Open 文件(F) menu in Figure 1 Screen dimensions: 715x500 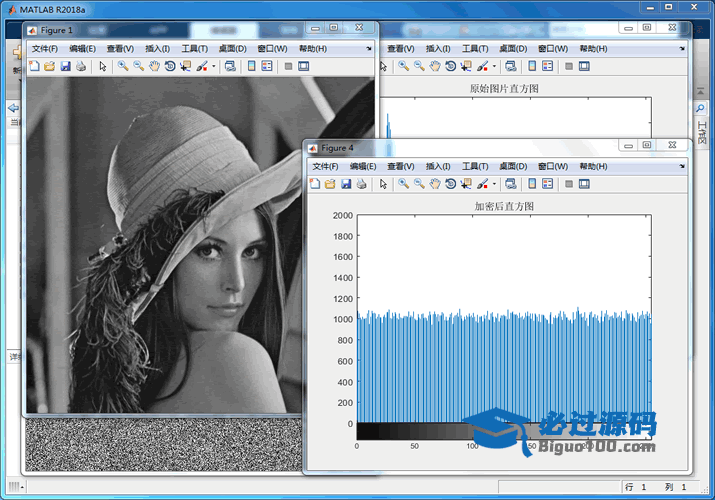[x=45, y=49]
